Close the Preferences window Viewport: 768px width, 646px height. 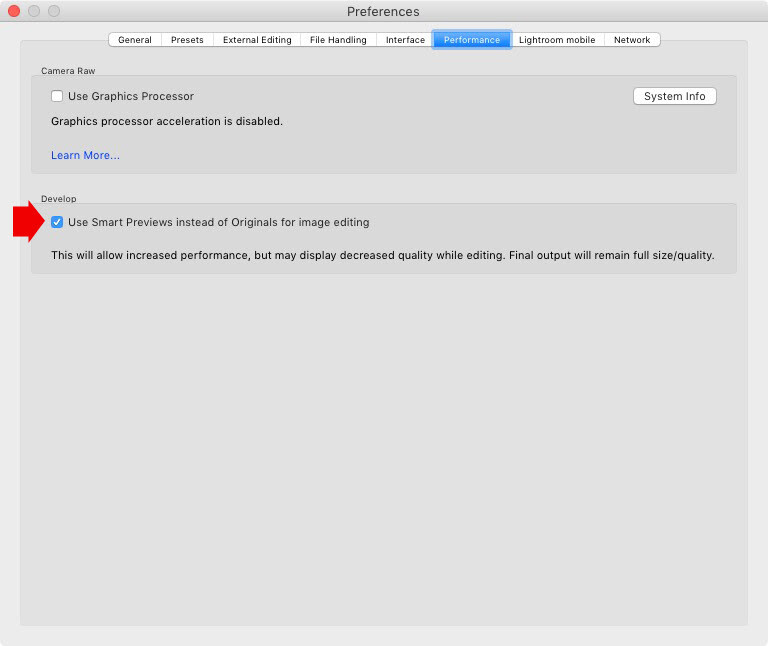tap(14, 11)
